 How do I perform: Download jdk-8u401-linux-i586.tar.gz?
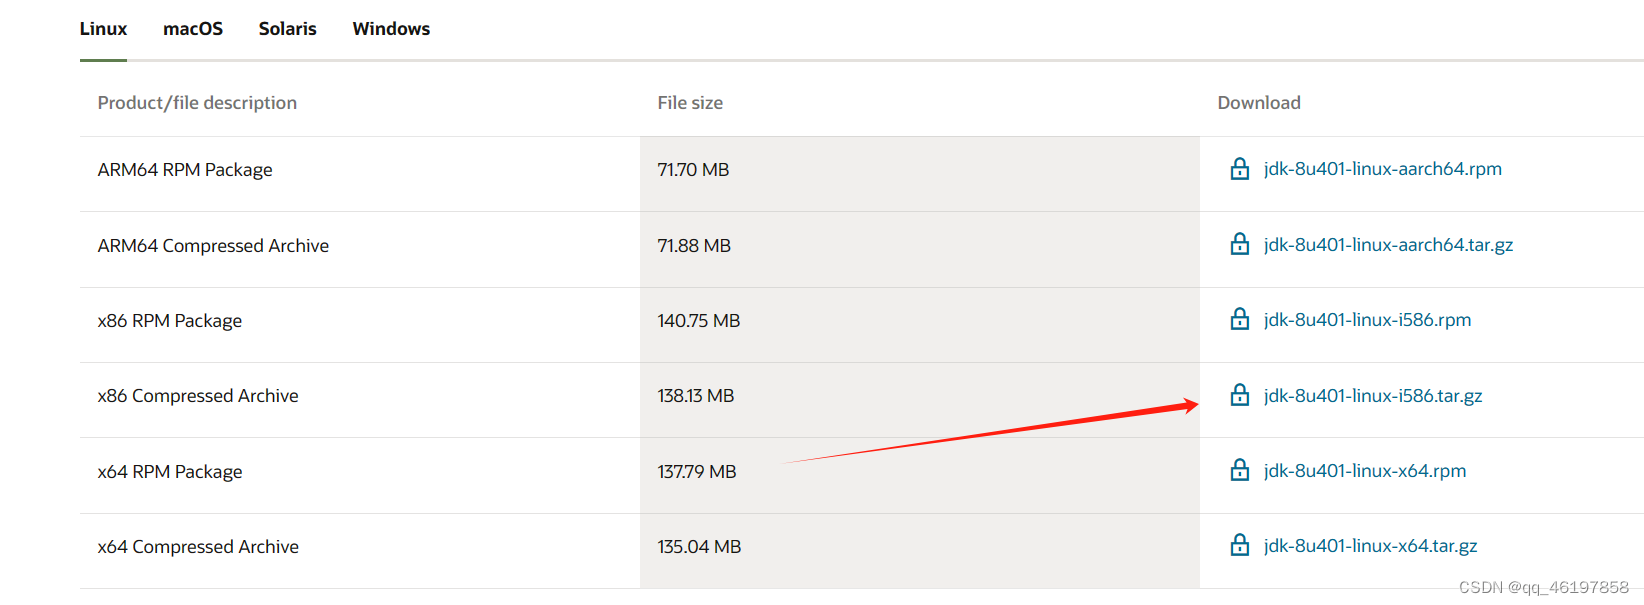tap(1372, 396)
